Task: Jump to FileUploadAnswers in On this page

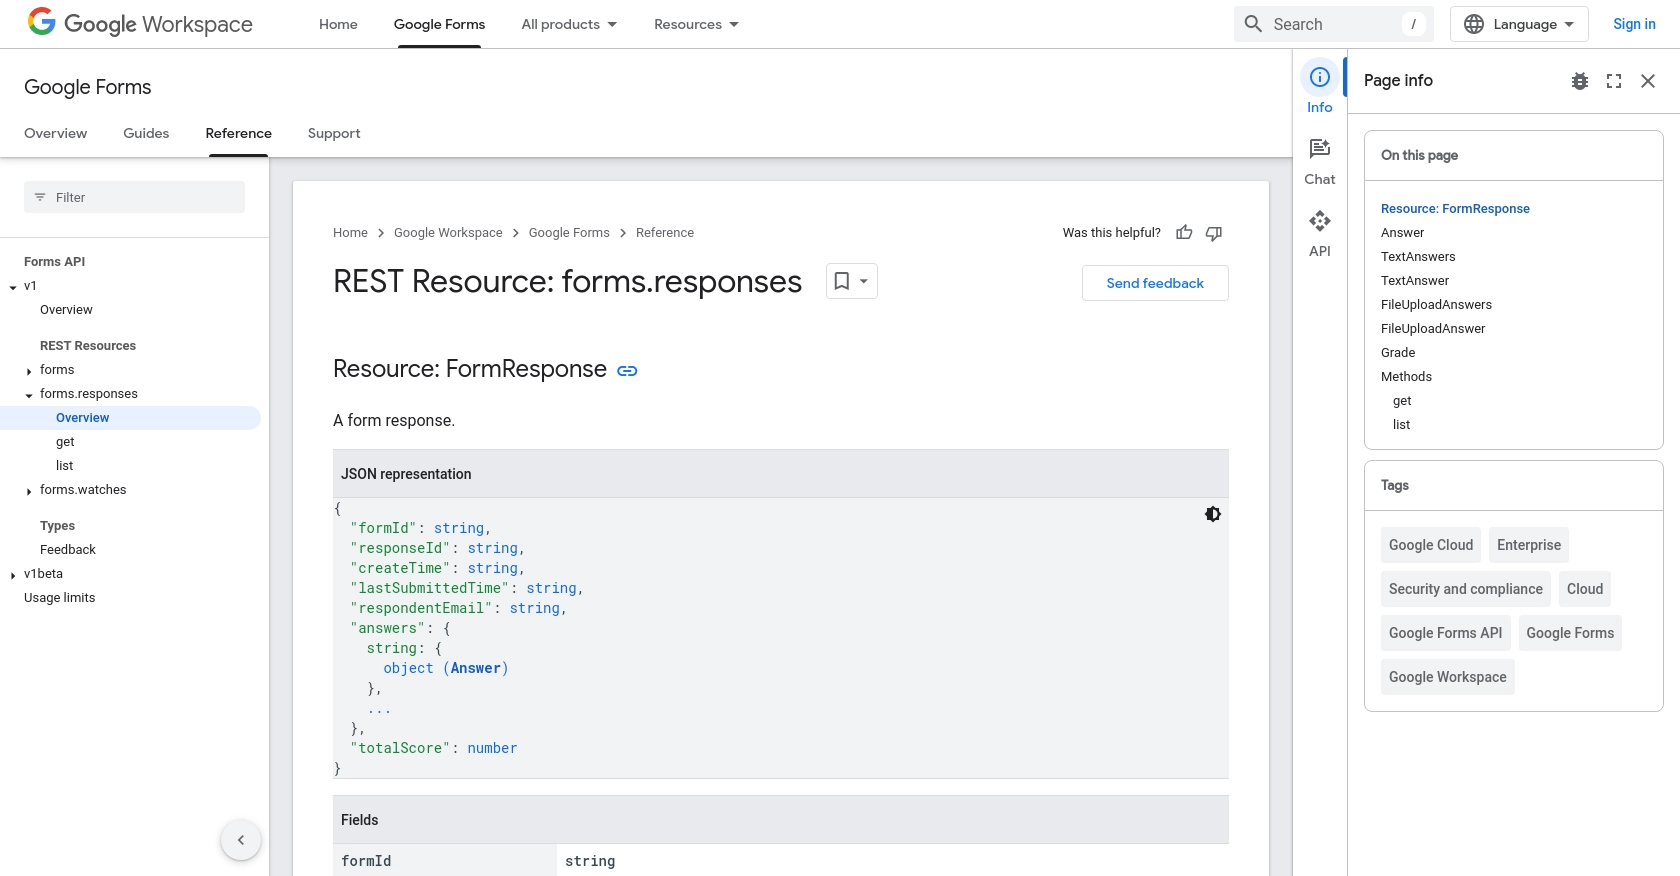Action: click(1436, 305)
